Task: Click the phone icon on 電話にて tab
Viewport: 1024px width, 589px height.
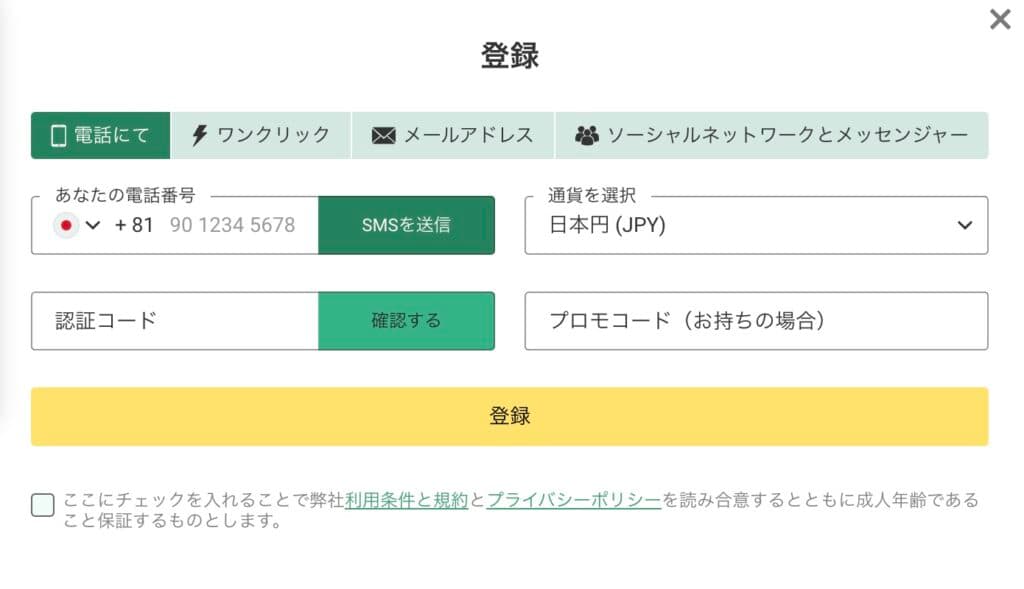Action: pyautogui.click(x=59, y=136)
